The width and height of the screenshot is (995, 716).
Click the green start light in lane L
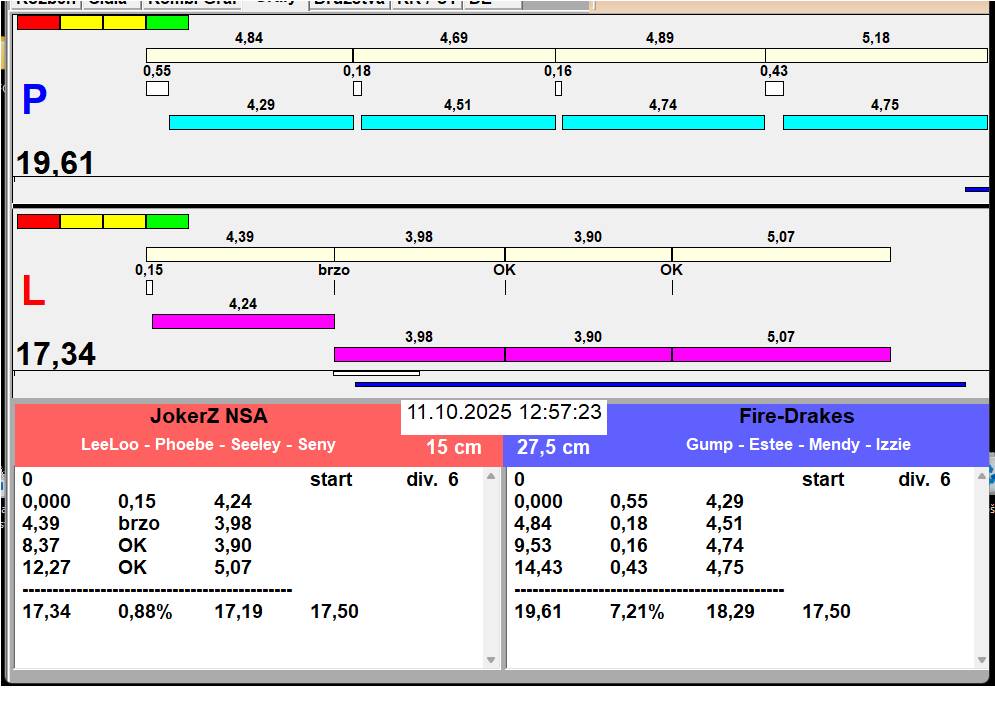[167, 221]
